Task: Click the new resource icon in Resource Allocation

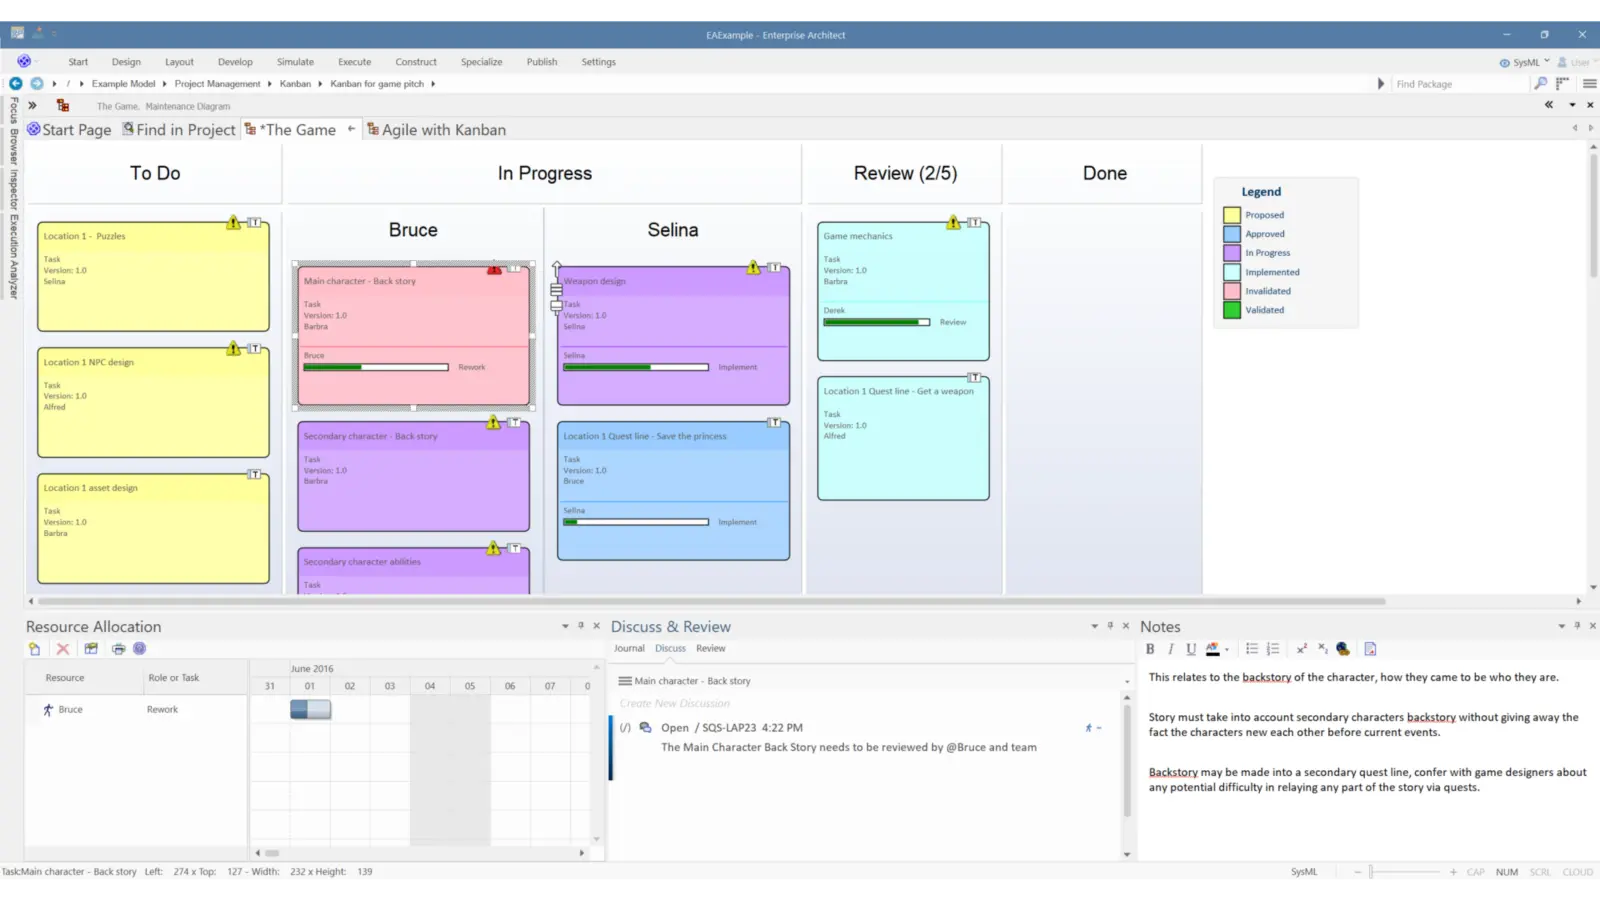Action: click(34, 648)
